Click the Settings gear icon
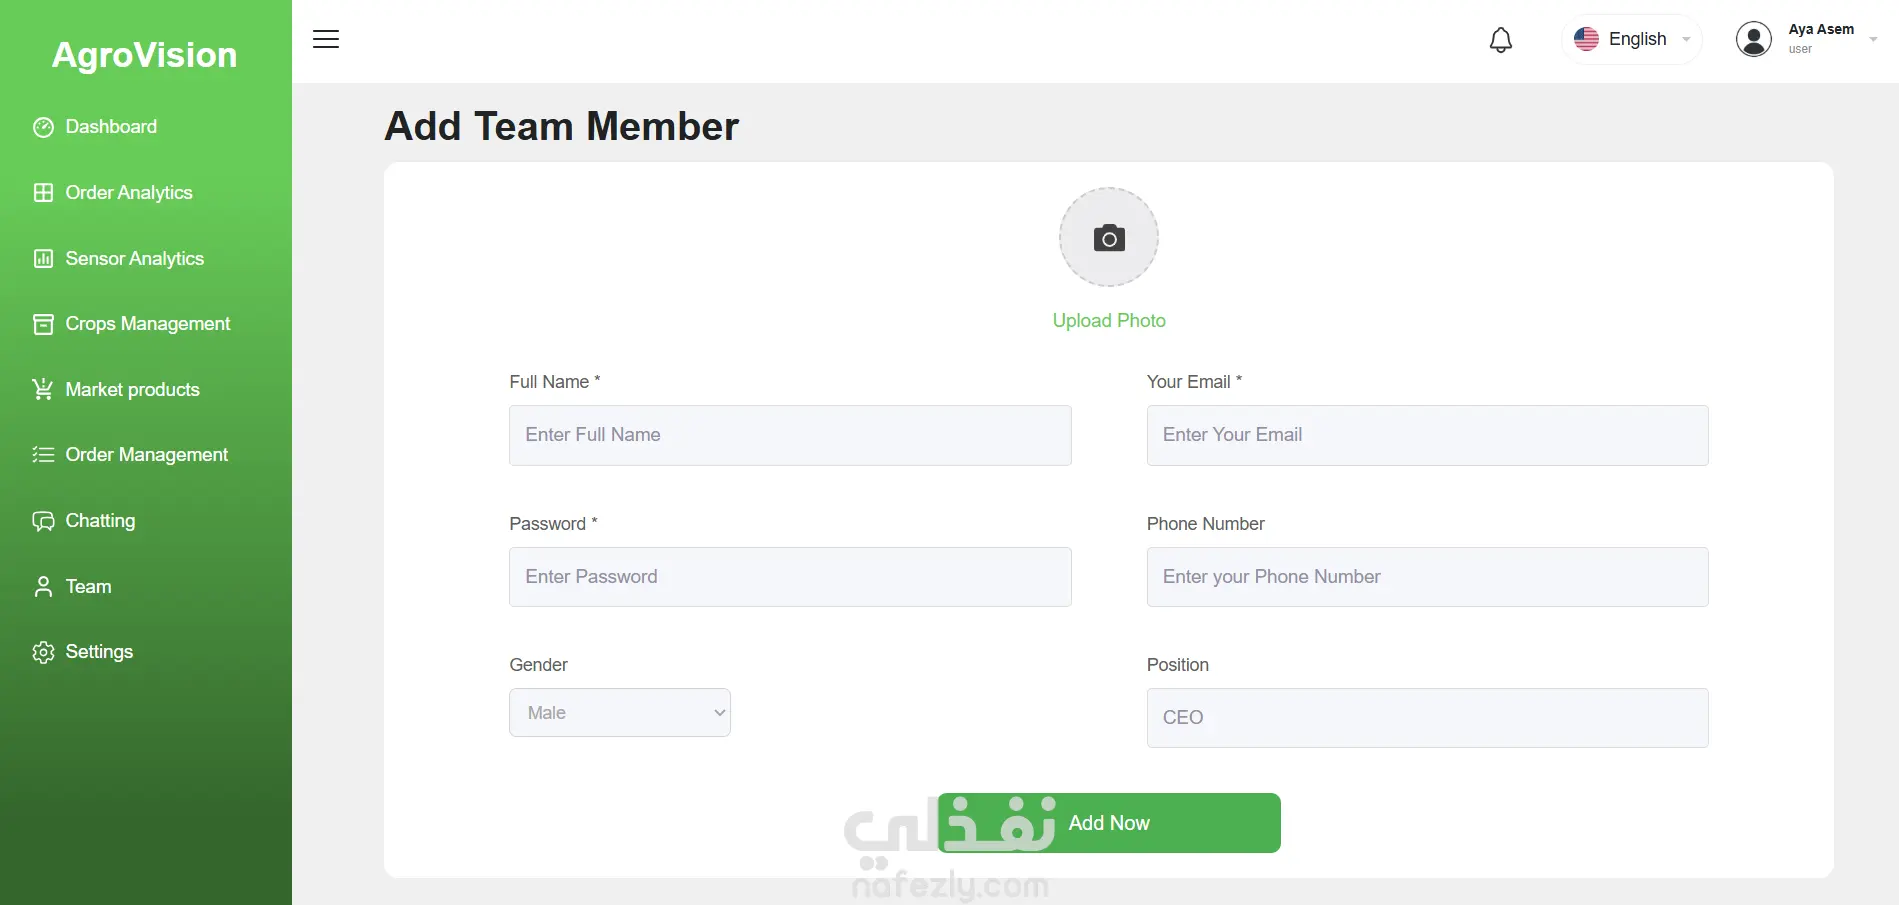Image resolution: width=1899 pixels, height=905 pixels. pyautogui.click(x=43, y=652)
